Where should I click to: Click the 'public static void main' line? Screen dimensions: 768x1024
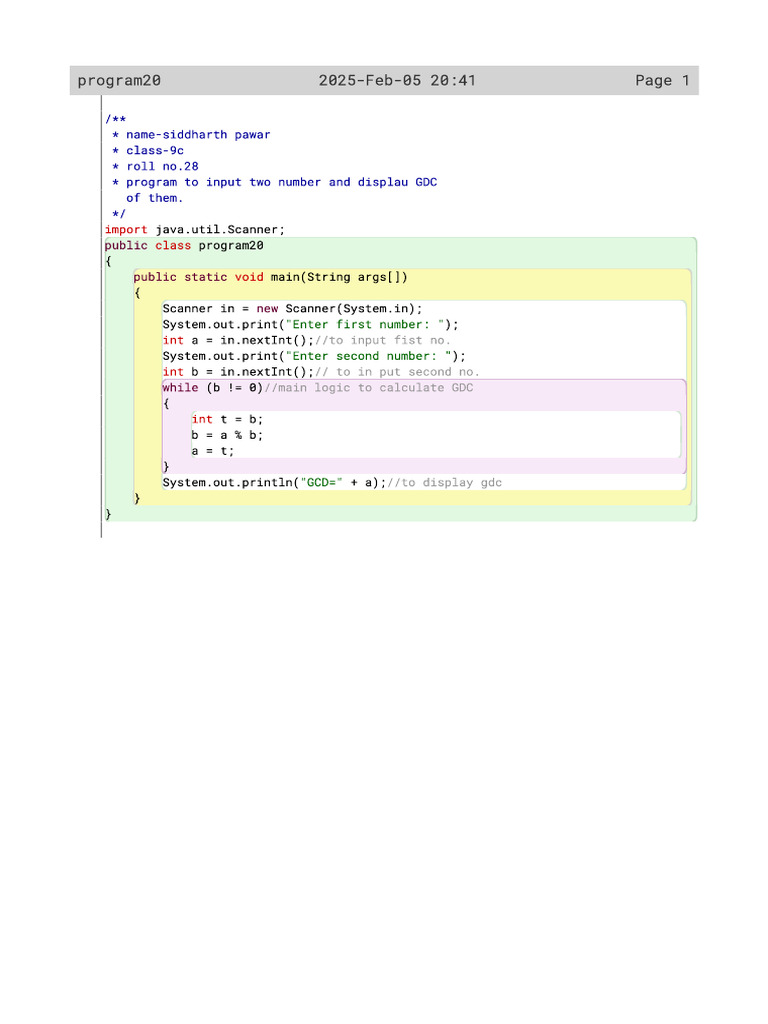pyautogui.click(x=270, y=277)
